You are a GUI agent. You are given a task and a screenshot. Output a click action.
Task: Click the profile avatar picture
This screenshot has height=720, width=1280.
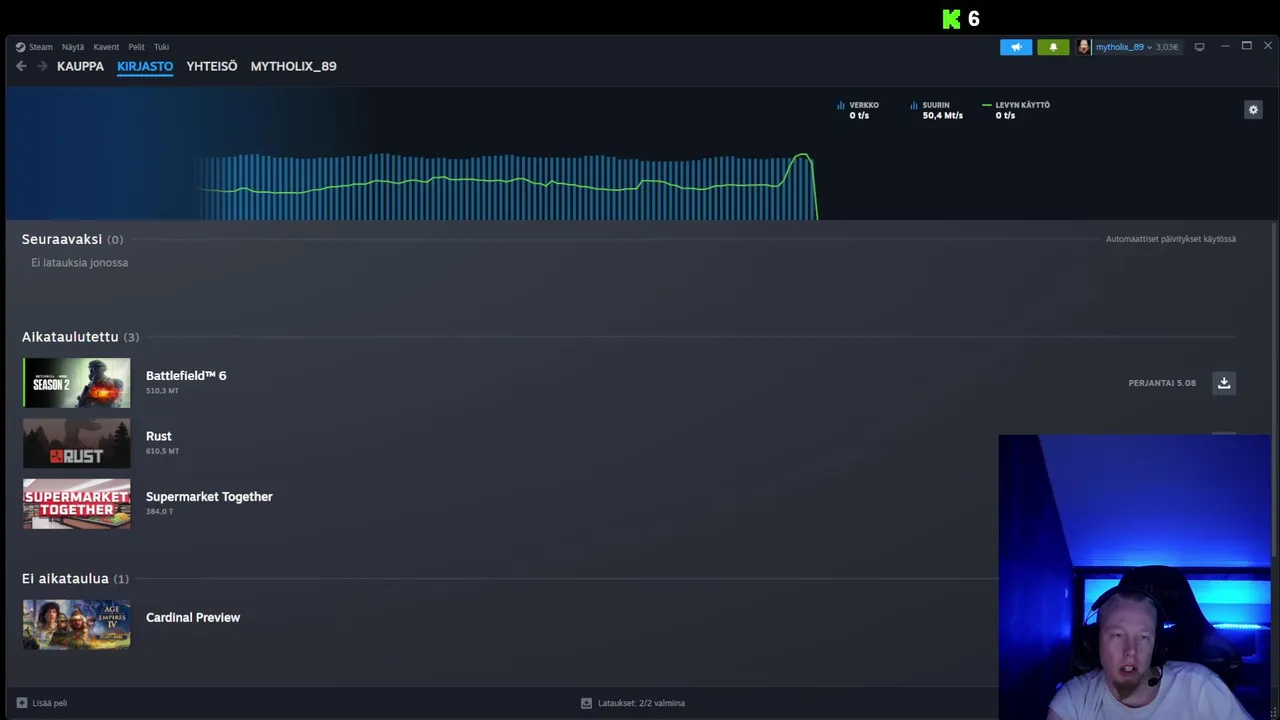point(1084,47)
